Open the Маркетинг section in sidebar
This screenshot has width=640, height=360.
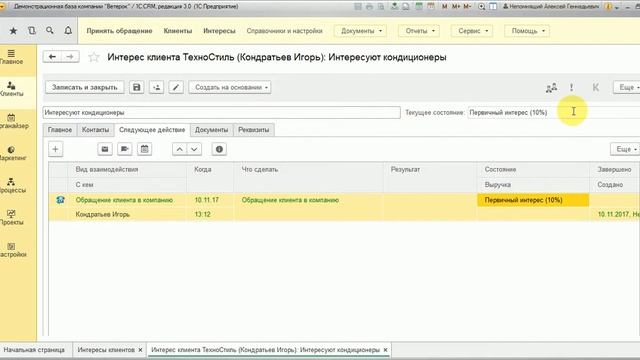[12, 153]
